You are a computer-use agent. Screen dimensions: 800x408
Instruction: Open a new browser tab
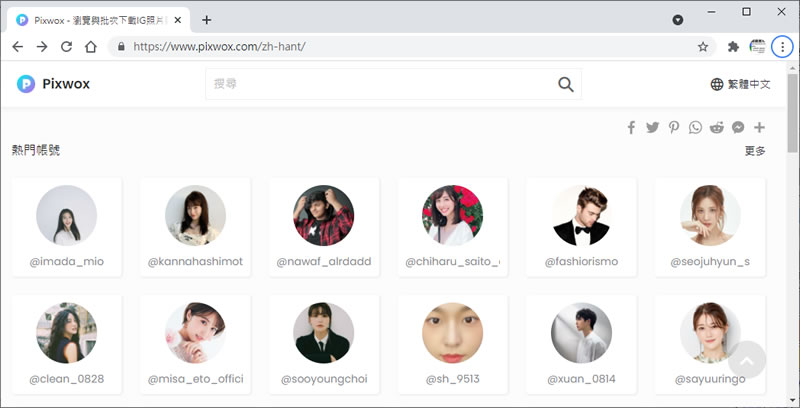coord(206,20)
